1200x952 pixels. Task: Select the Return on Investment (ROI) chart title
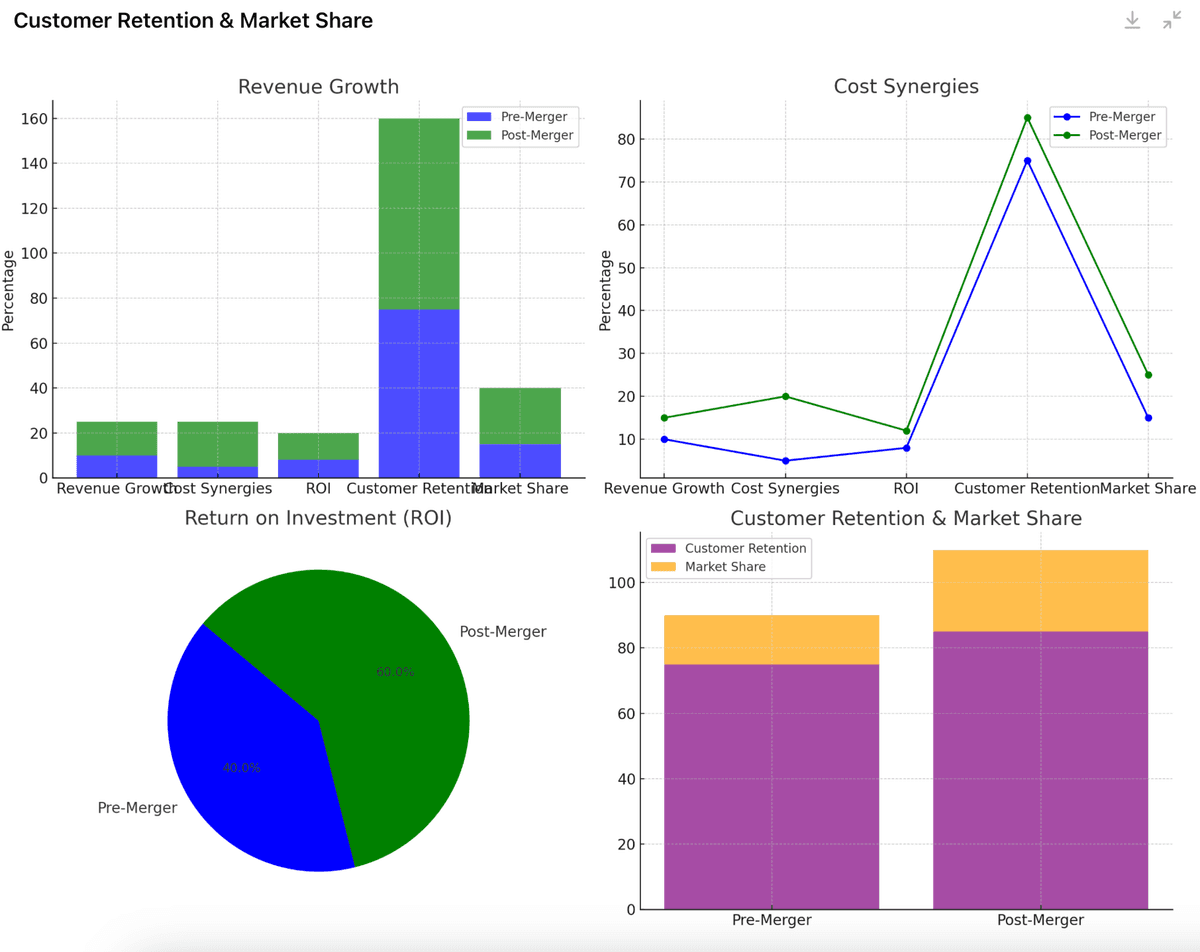[318, 518]
